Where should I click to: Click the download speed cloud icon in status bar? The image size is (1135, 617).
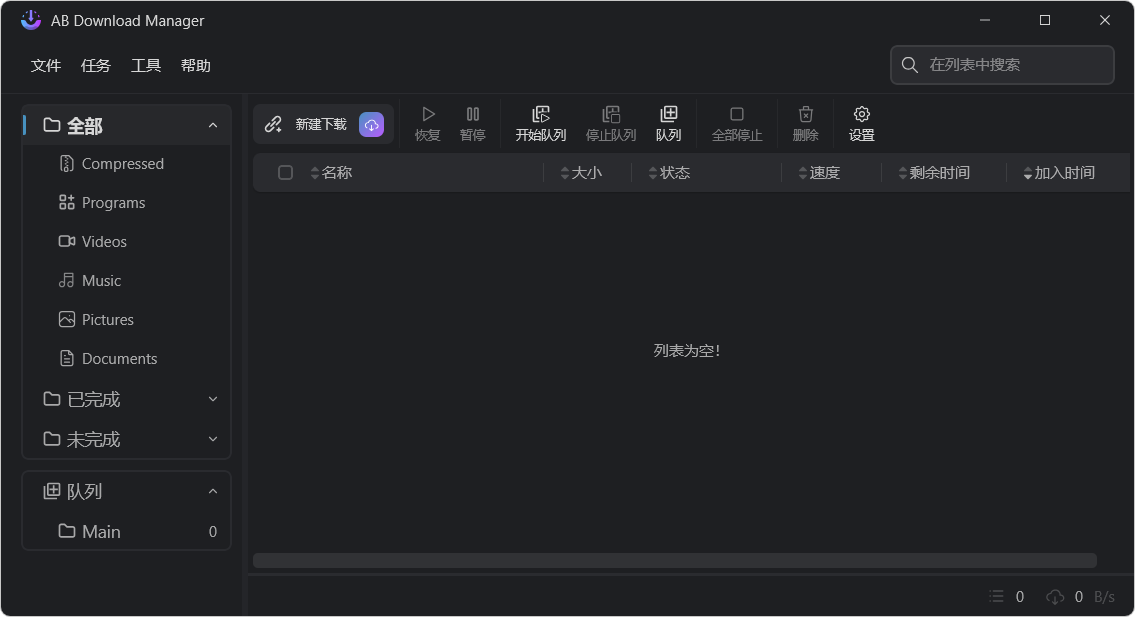click(x=1055, y=597)
